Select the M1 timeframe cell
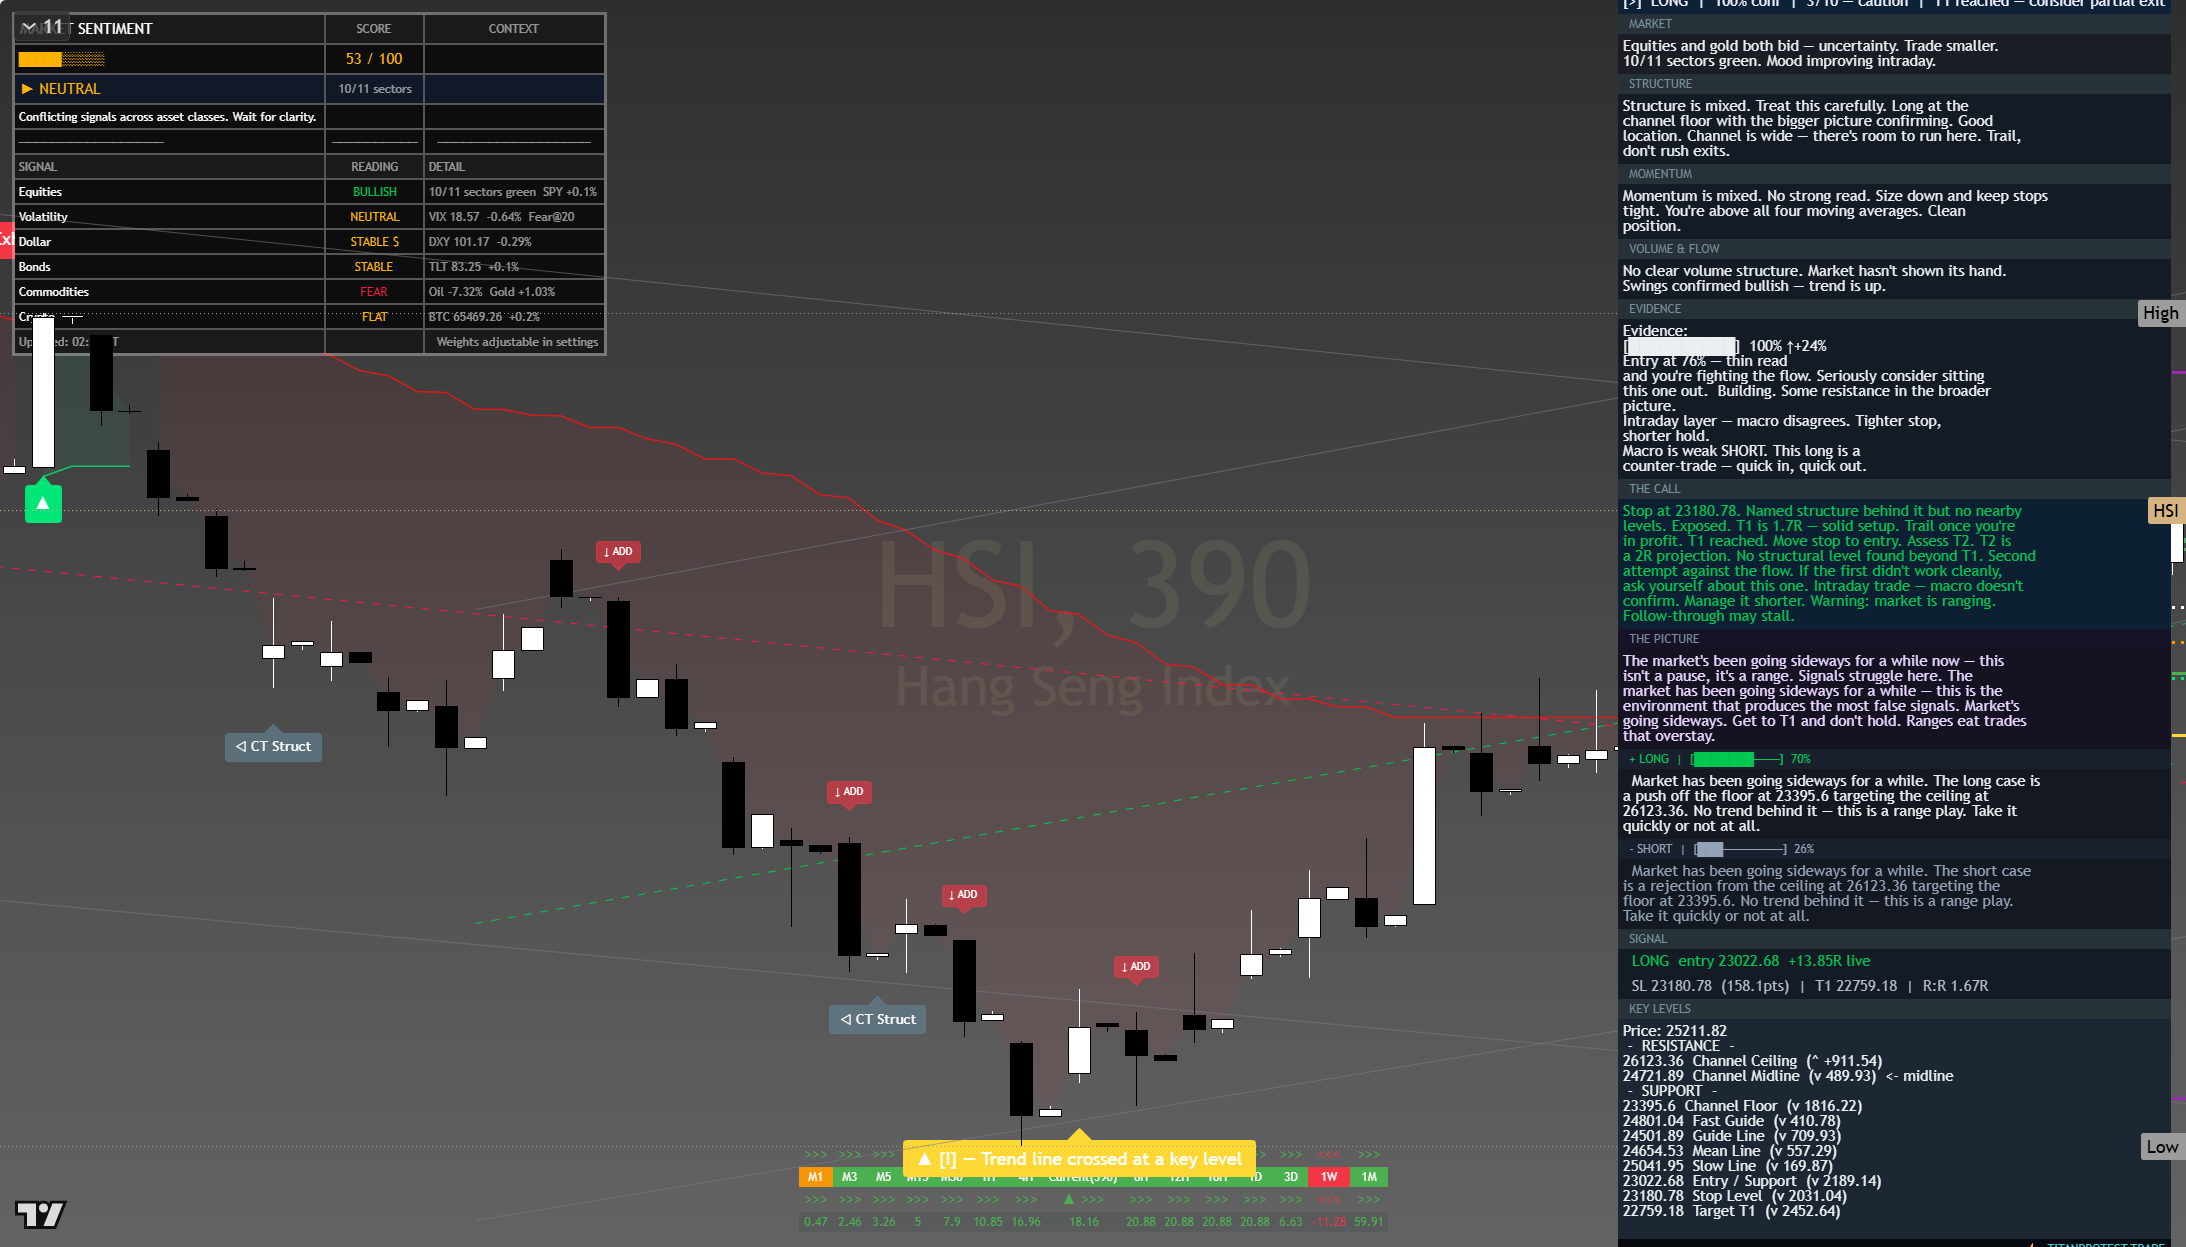Image resolution: width=2186 pixels, height=1247 pixels. 816,1177
